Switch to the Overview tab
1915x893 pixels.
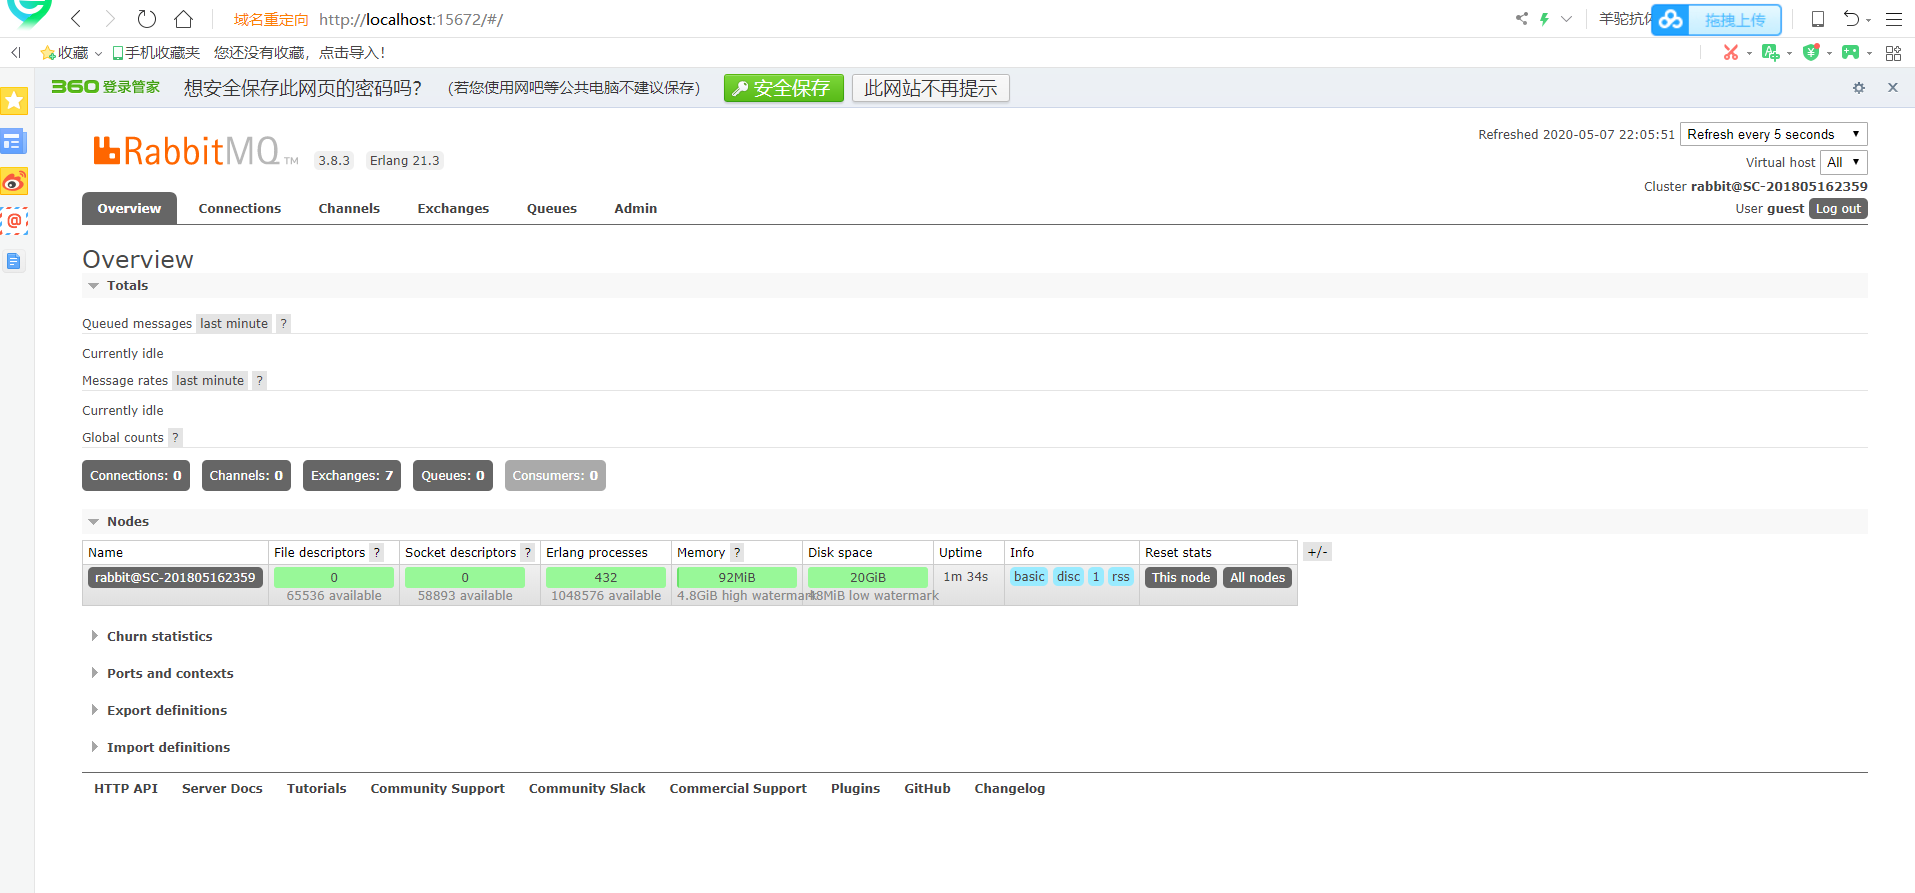[x=129, y=208]
